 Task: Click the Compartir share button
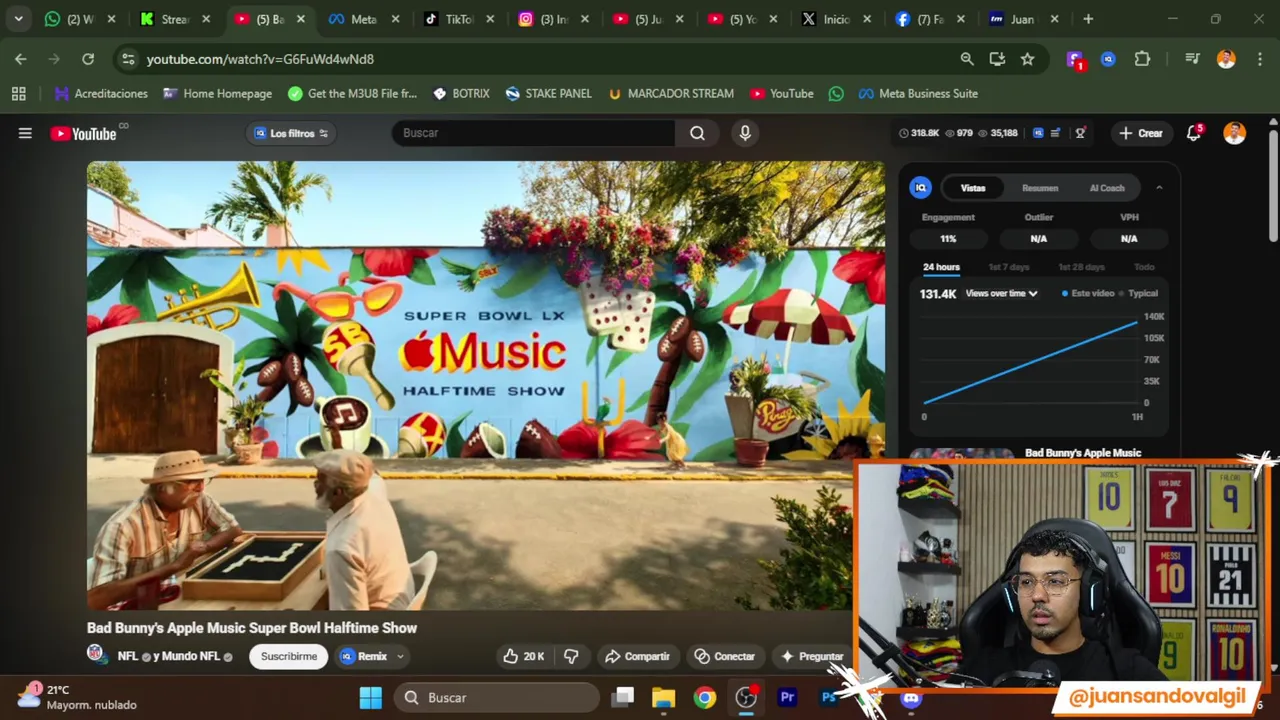tap(637, 656)
